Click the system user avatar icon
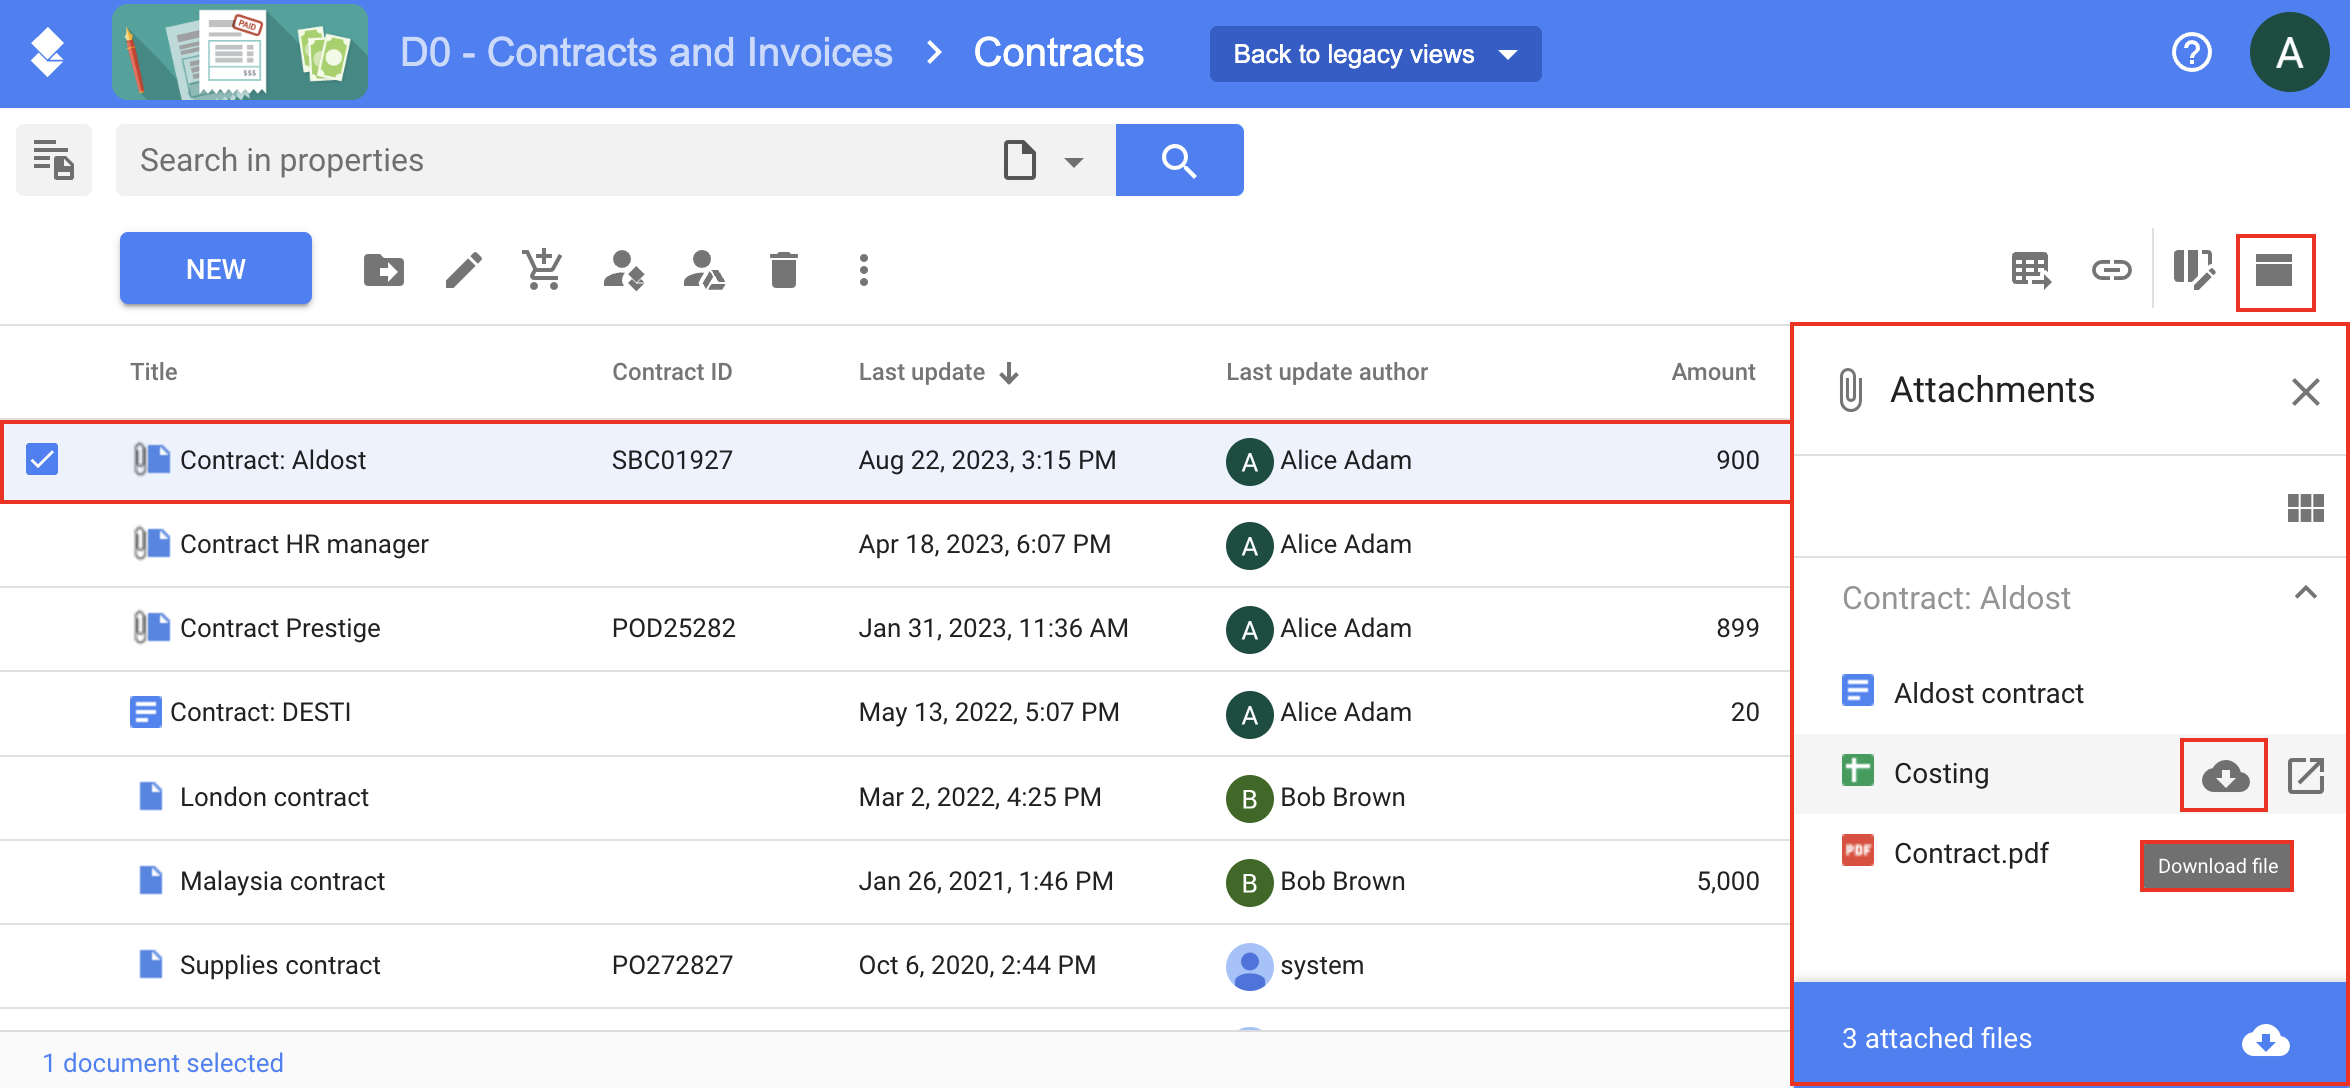The image size is (2350, 1088). point(1249,966)
